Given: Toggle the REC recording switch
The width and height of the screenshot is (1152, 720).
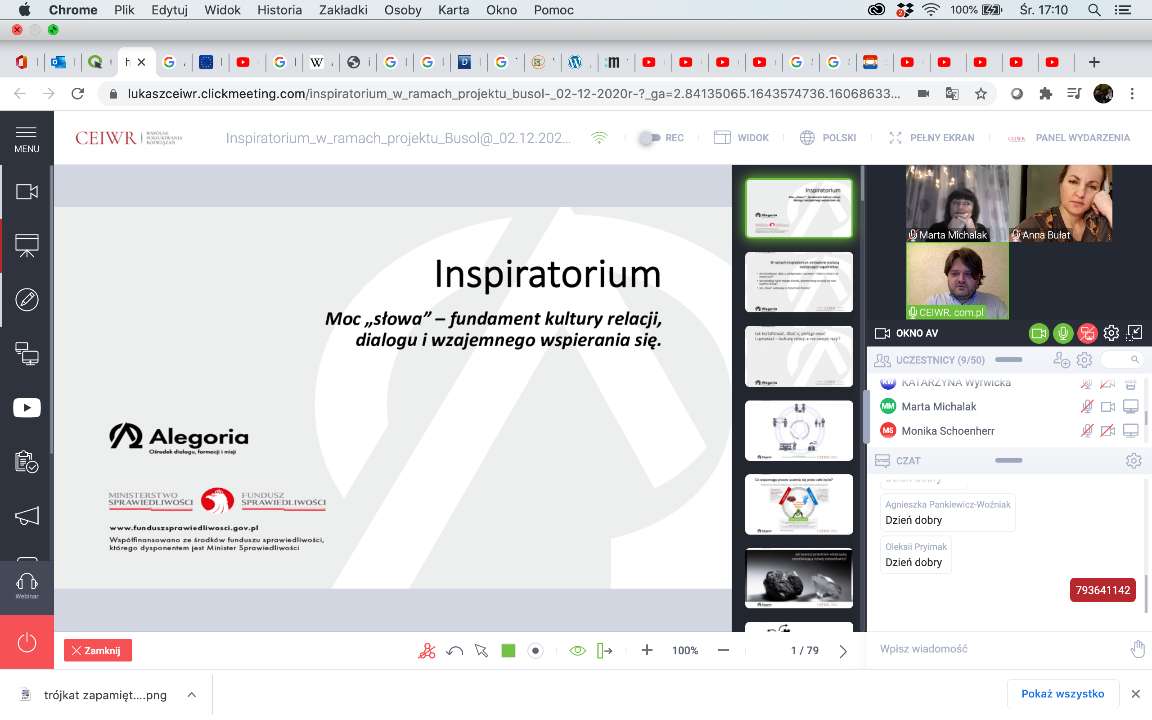Looking at the screenshot, I should tap(650, 138).
